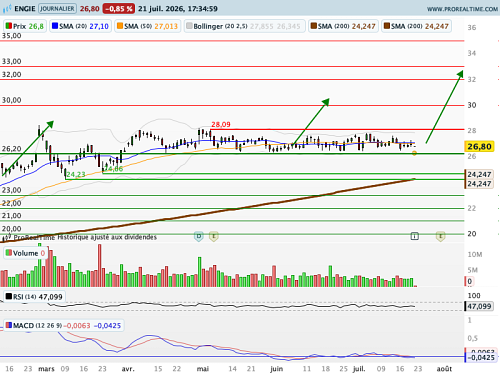Open the info marker icon near July
The height and width of the screenshot is (375, 500).
(x=414, y=236)
